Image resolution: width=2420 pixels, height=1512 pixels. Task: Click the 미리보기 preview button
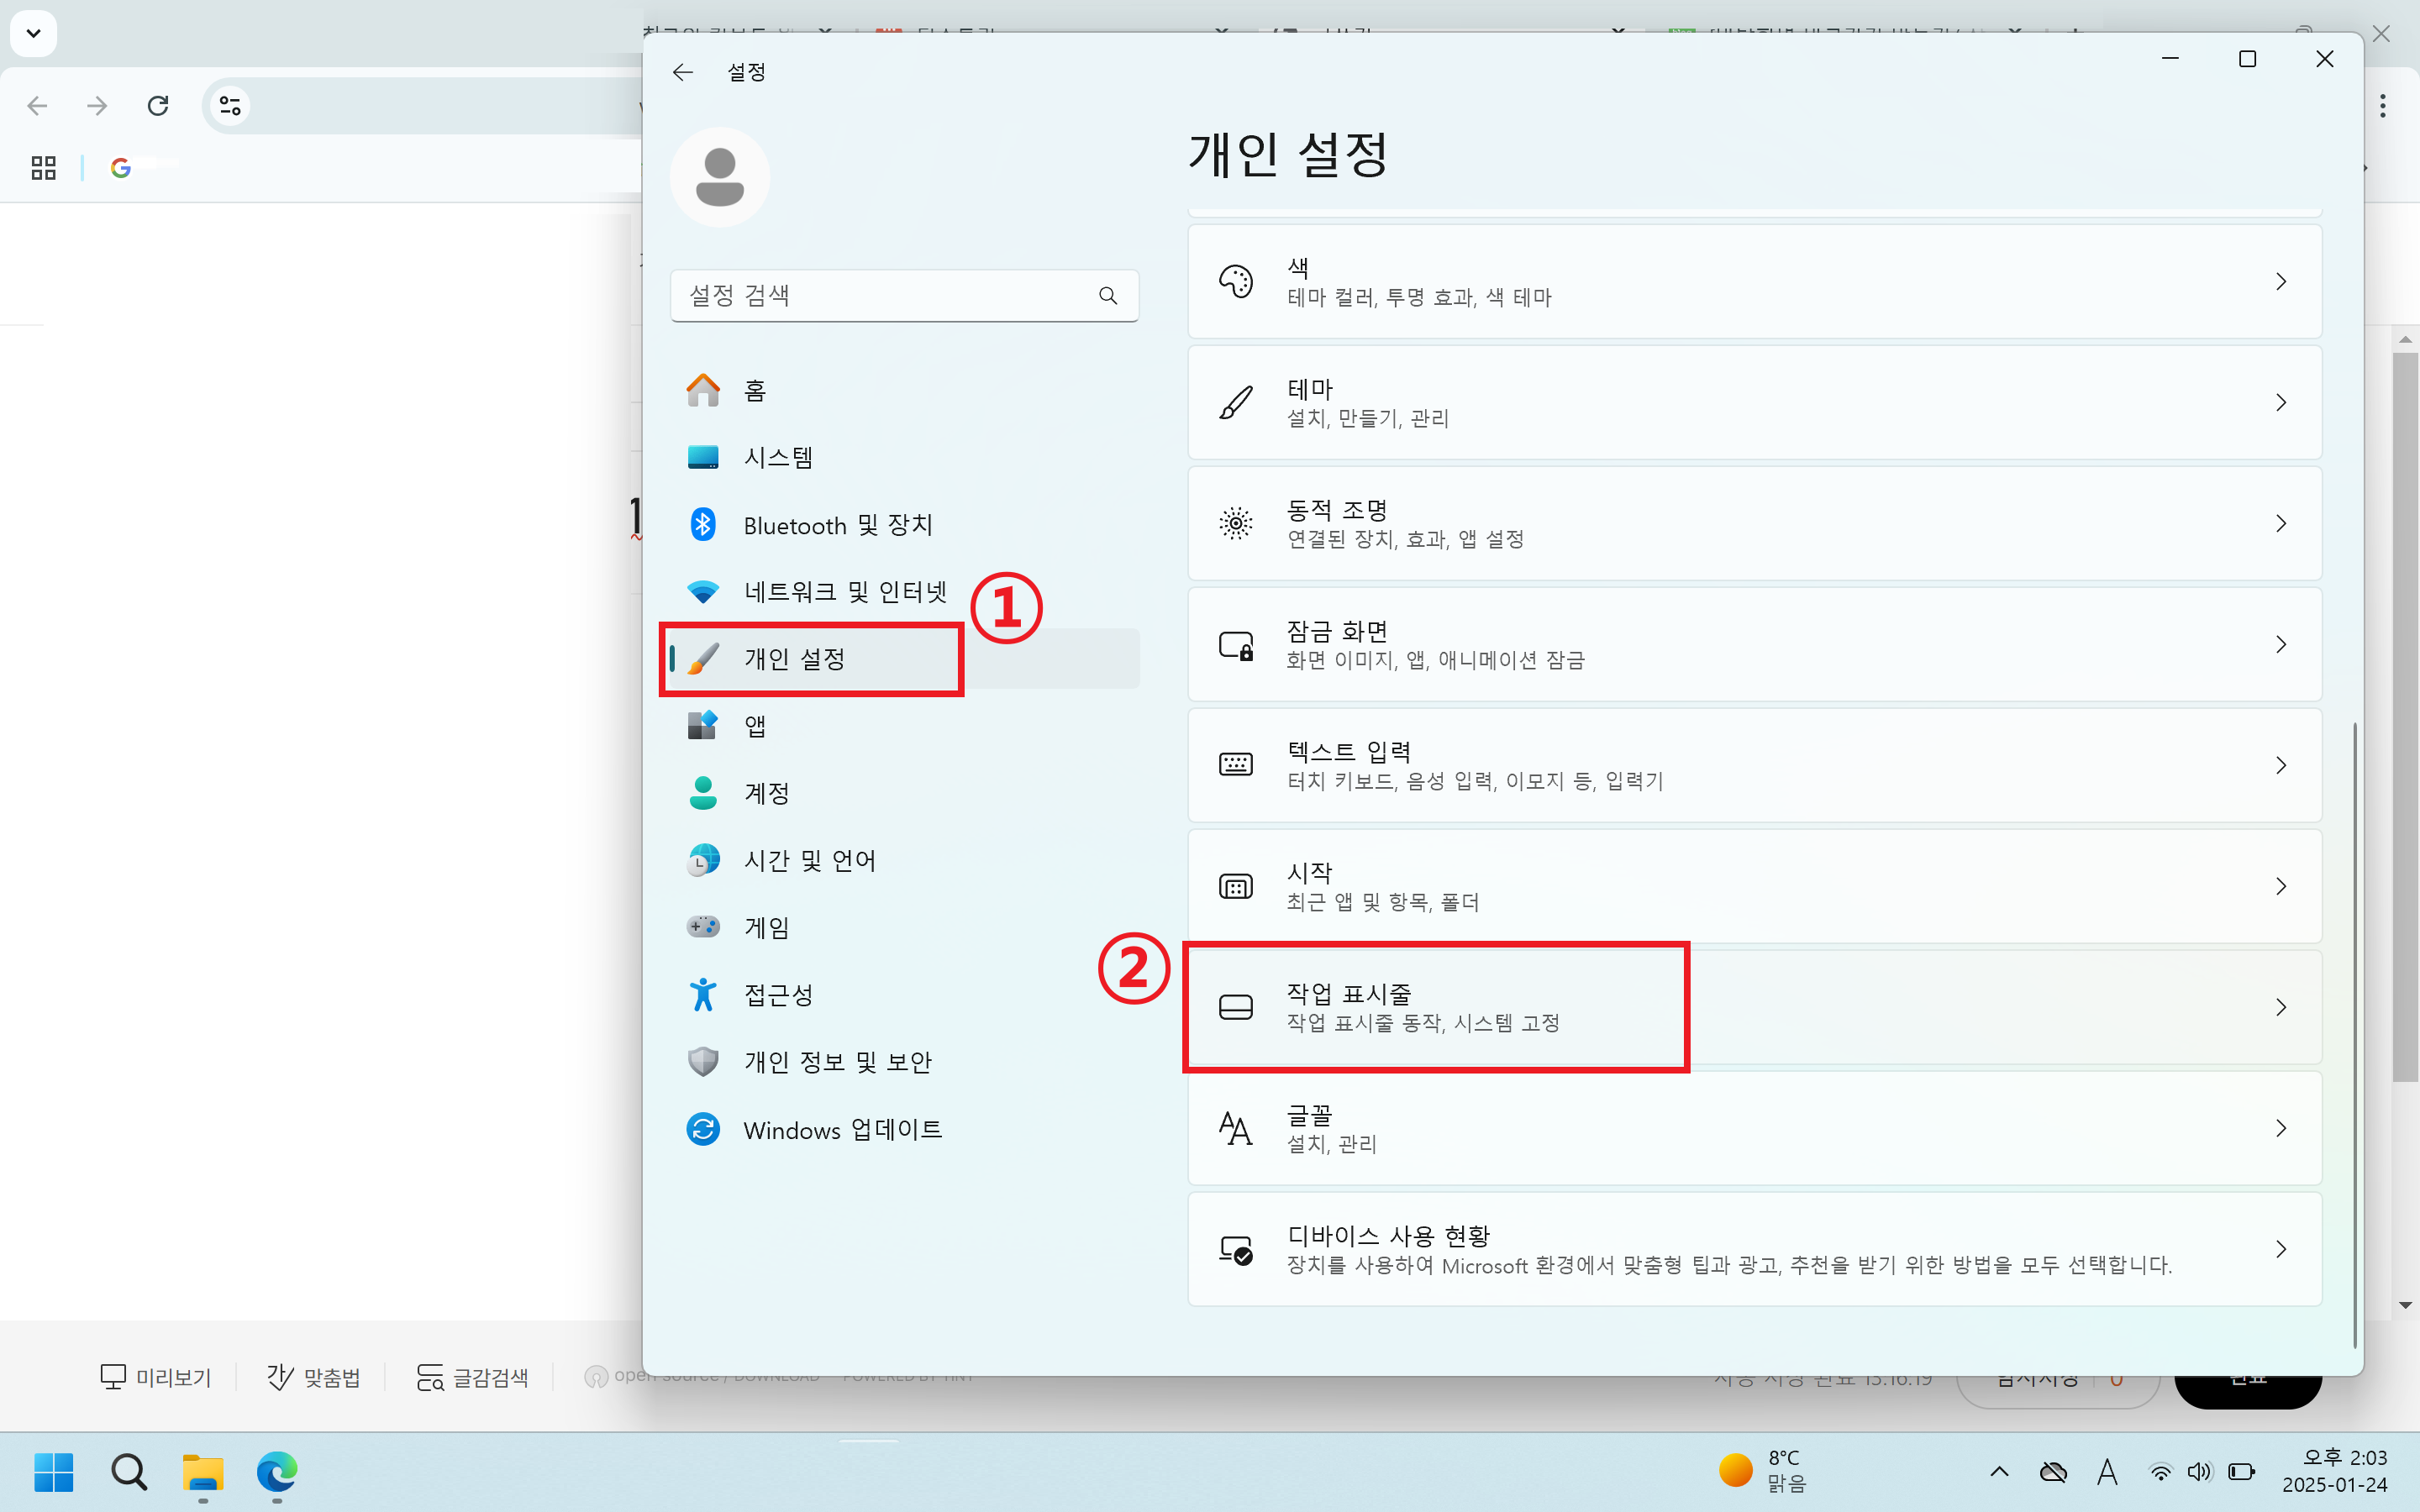(x=156, y=1377)
